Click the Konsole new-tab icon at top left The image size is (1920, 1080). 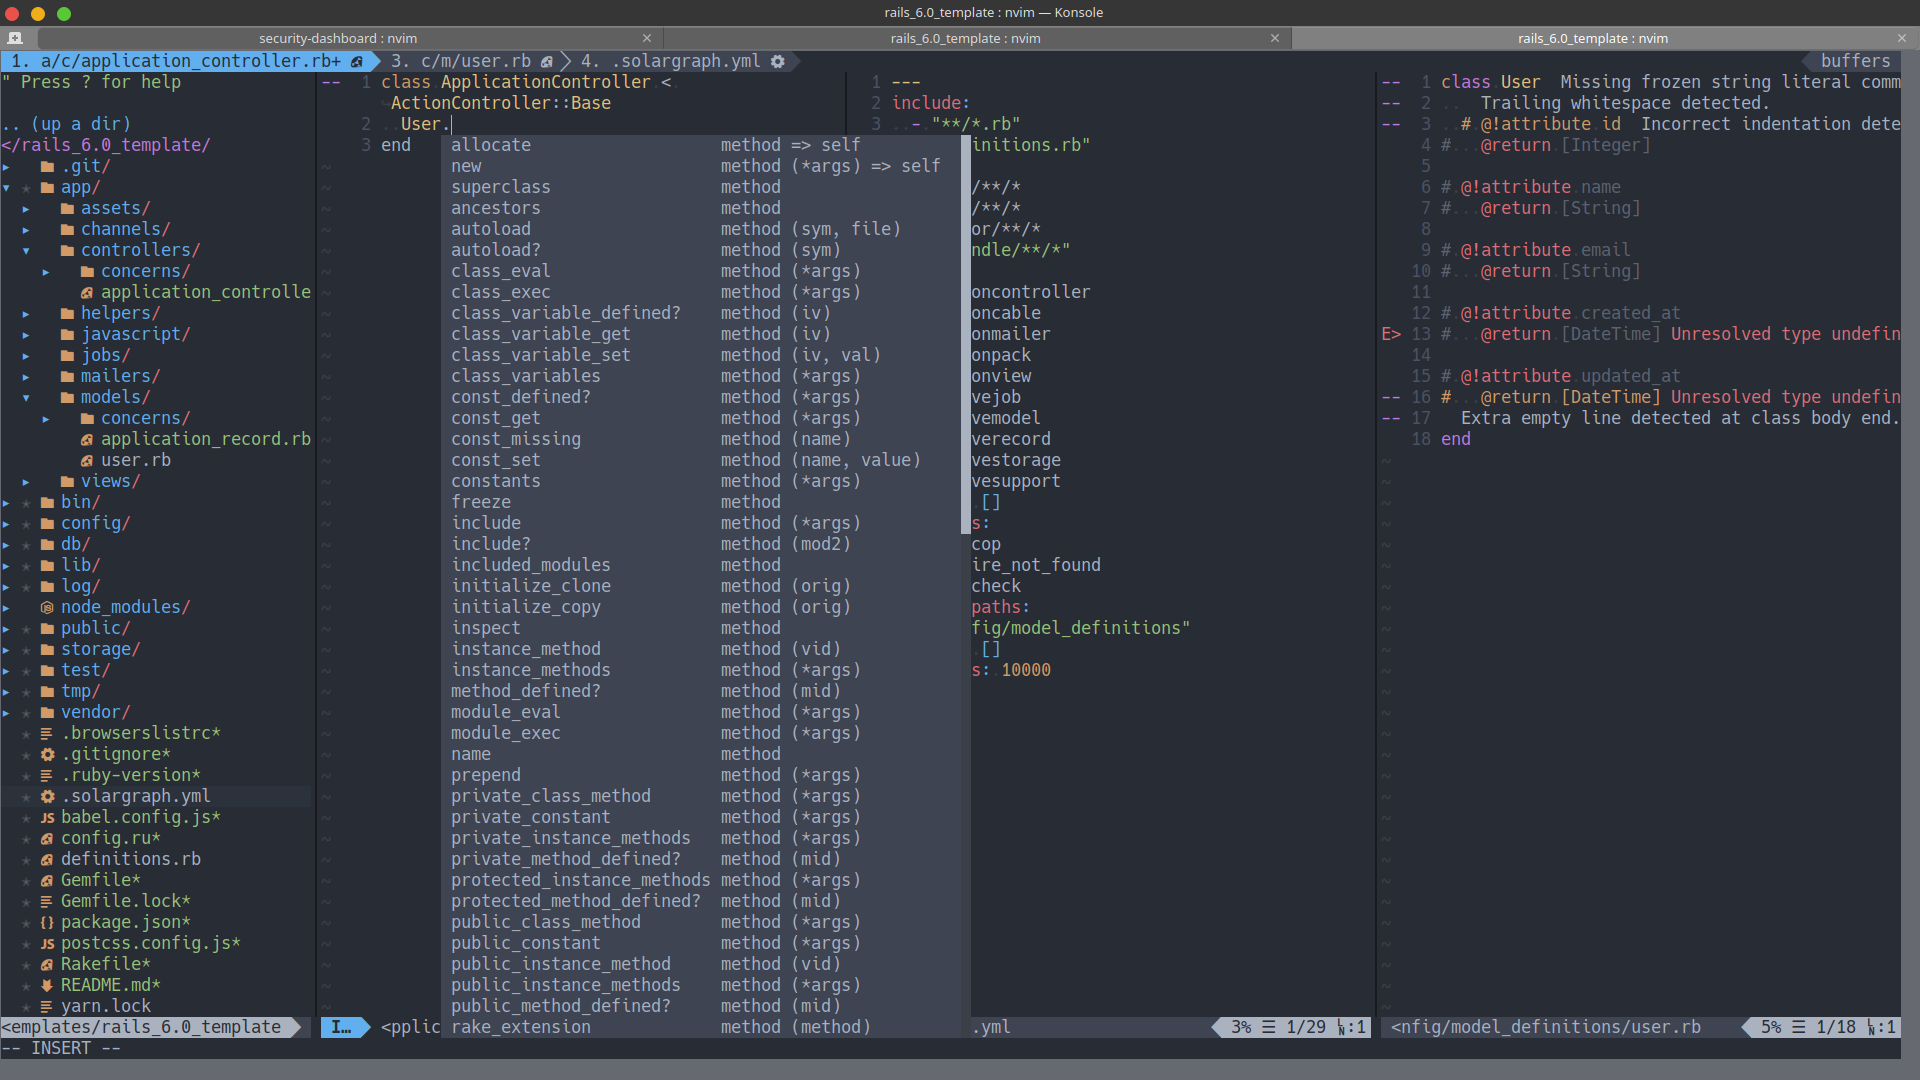pyautogui.click(x=15, y=38)
